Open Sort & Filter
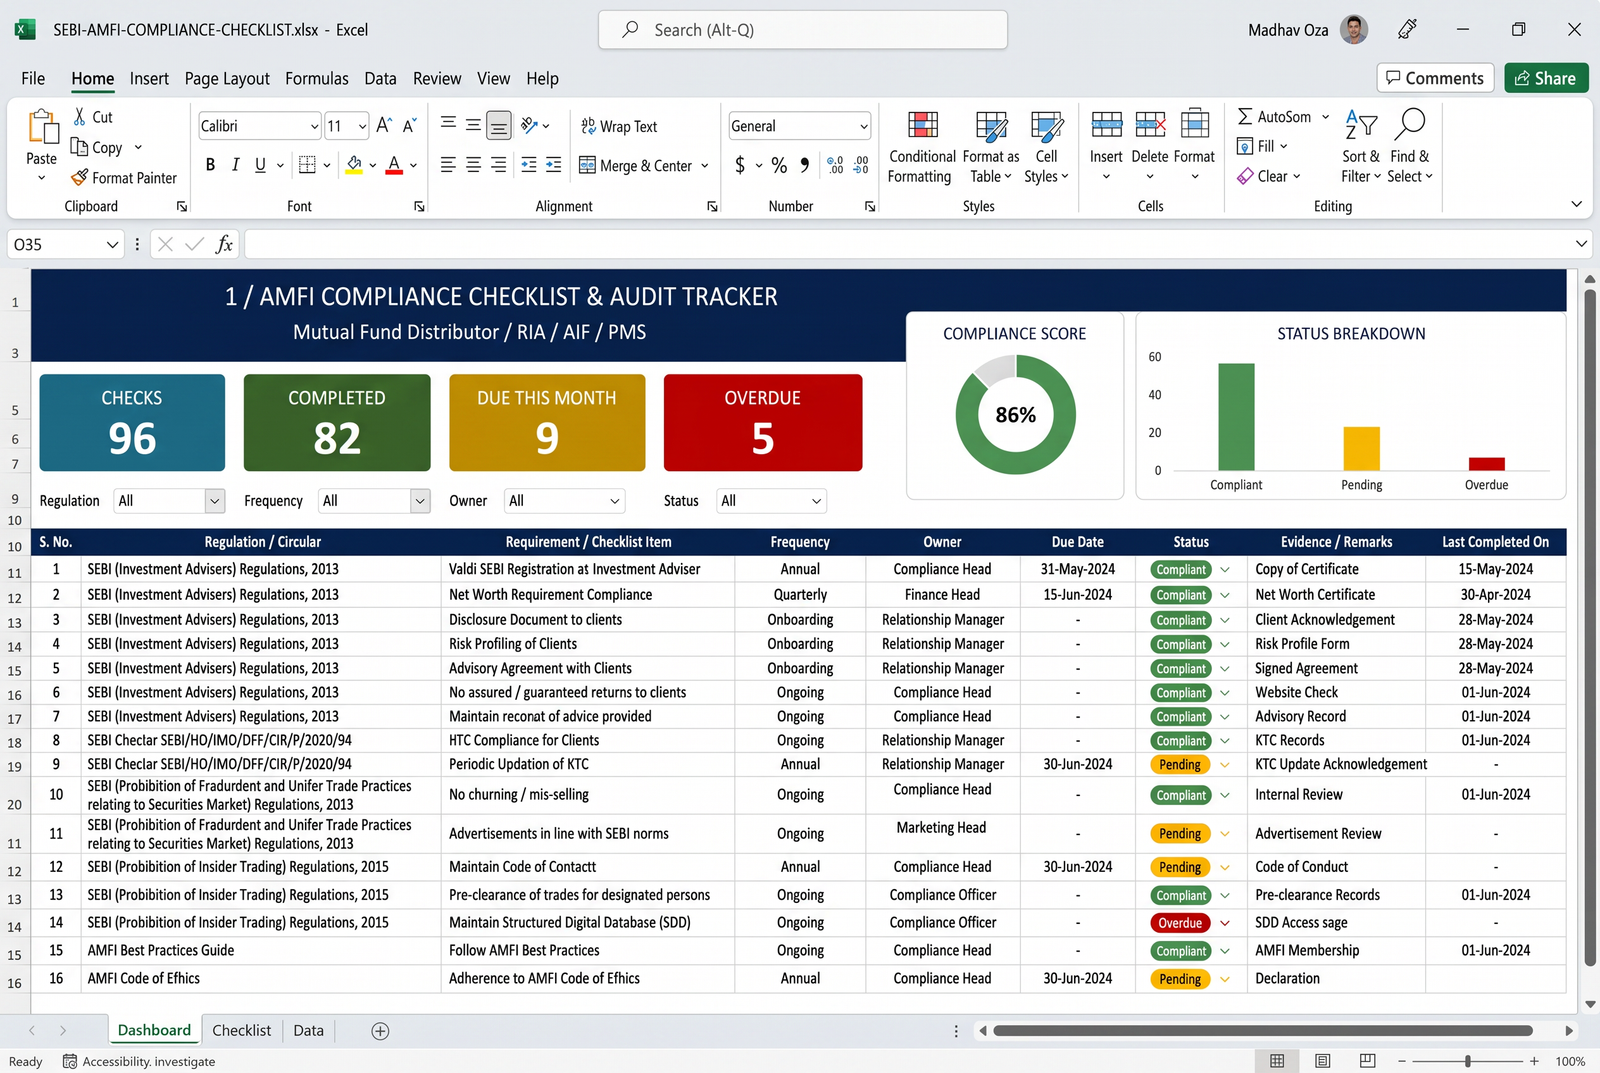 (1361, 146)
